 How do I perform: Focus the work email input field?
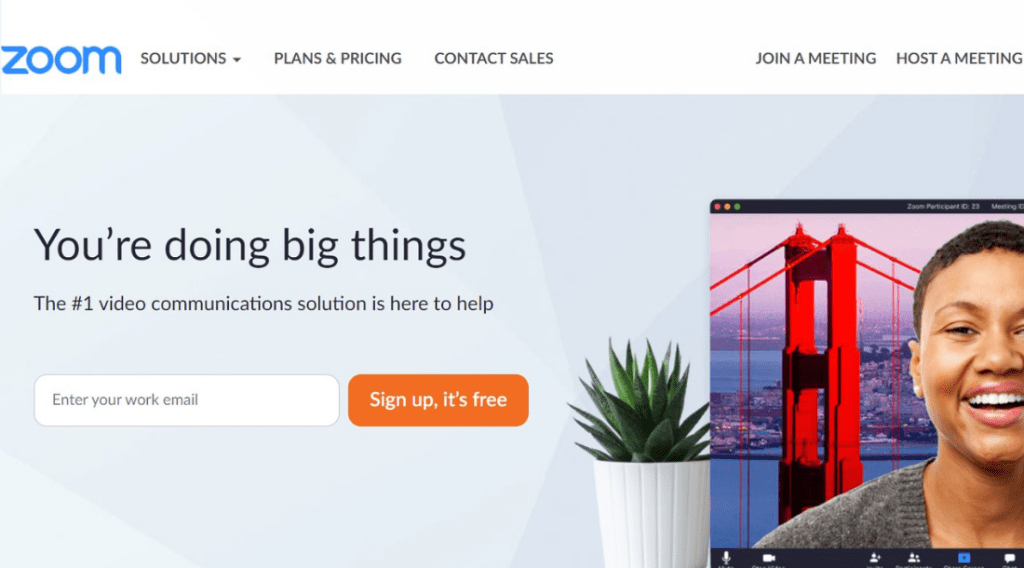click(187, 400)
